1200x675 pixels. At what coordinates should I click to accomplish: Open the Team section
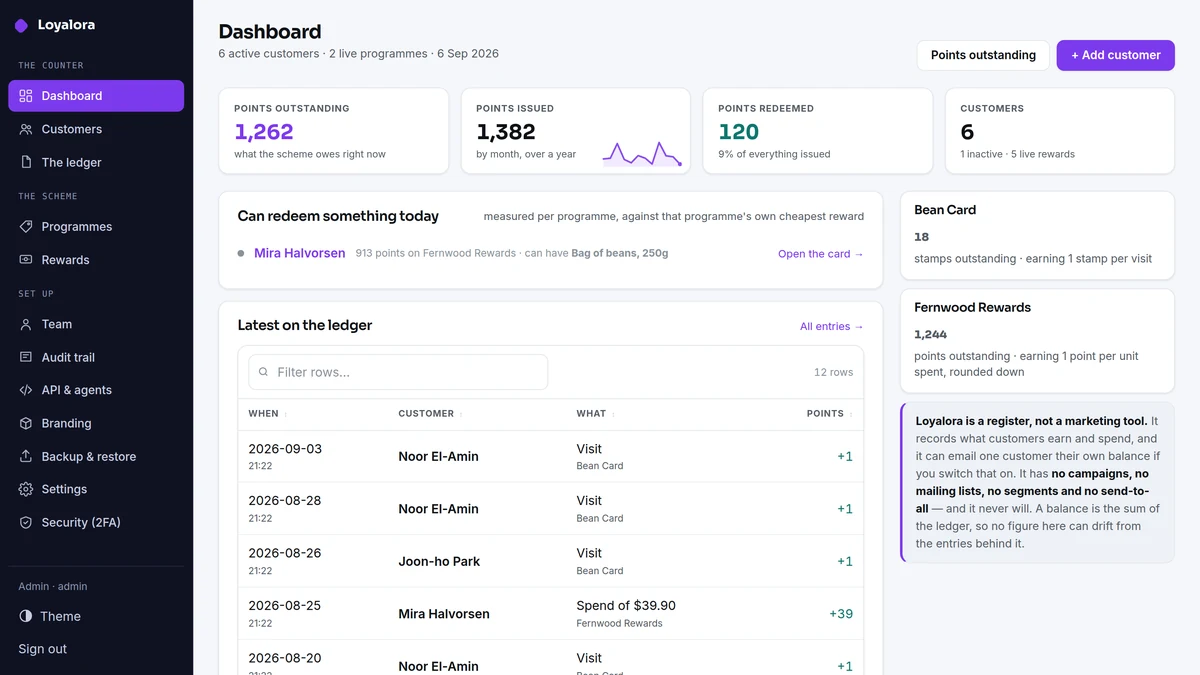96,324
